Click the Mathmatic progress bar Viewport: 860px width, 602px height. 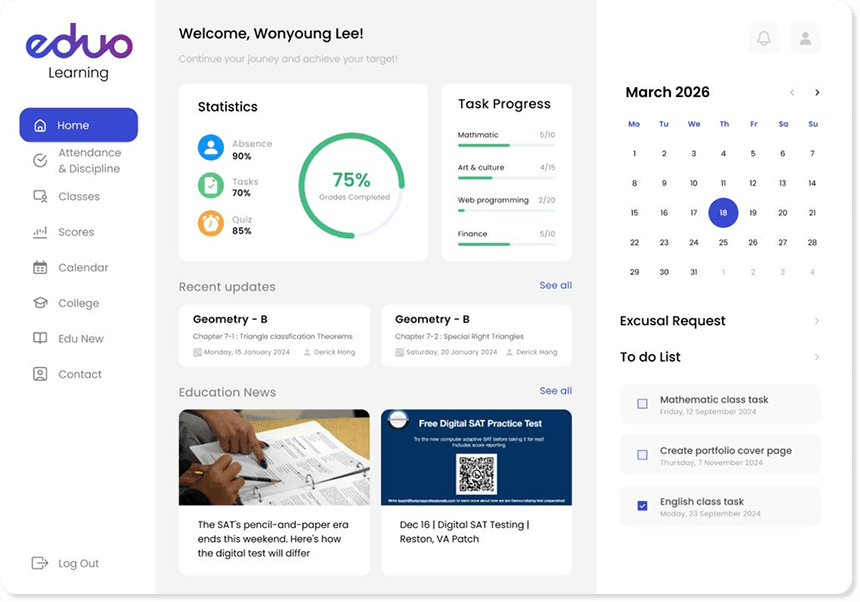(x=506, y=145)
